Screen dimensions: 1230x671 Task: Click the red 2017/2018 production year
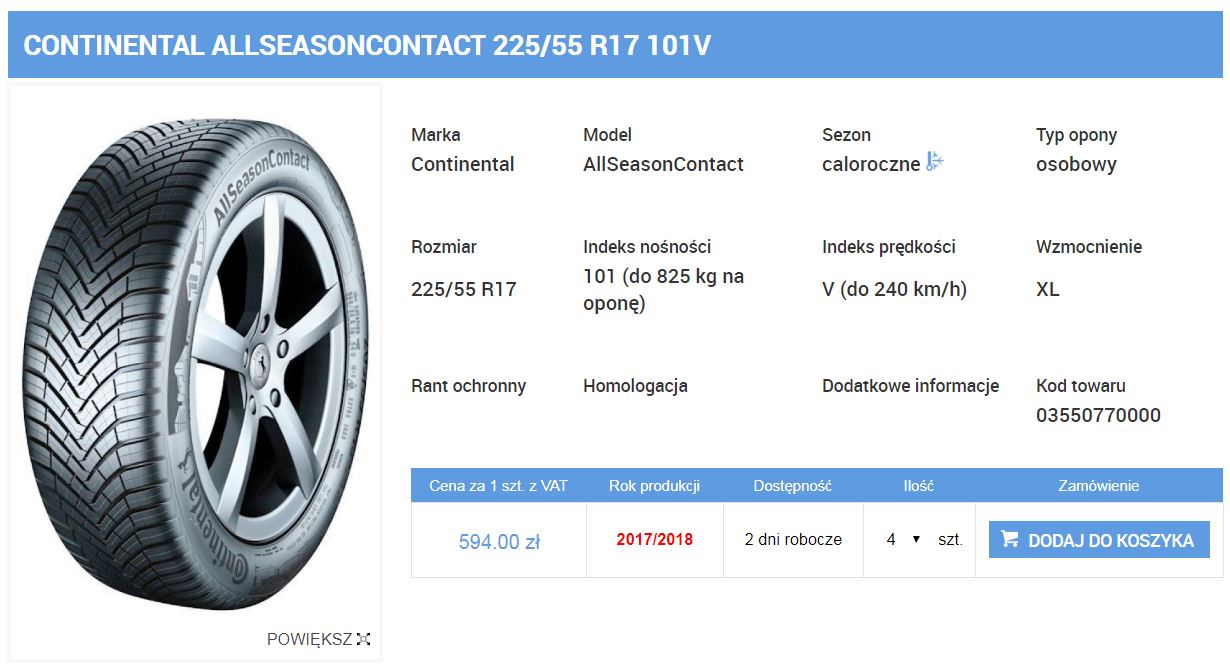click(x=654, y=540)
